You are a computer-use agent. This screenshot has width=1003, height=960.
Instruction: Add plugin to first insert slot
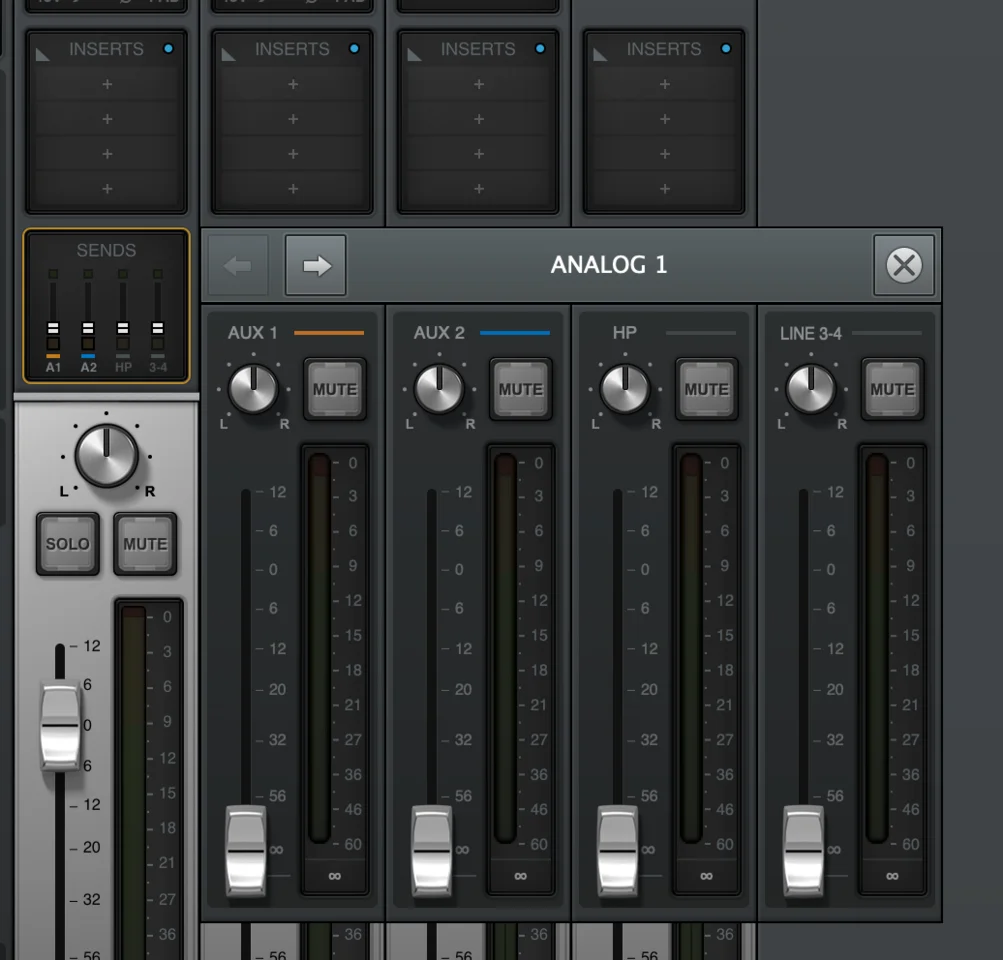[x=106, y=85]
